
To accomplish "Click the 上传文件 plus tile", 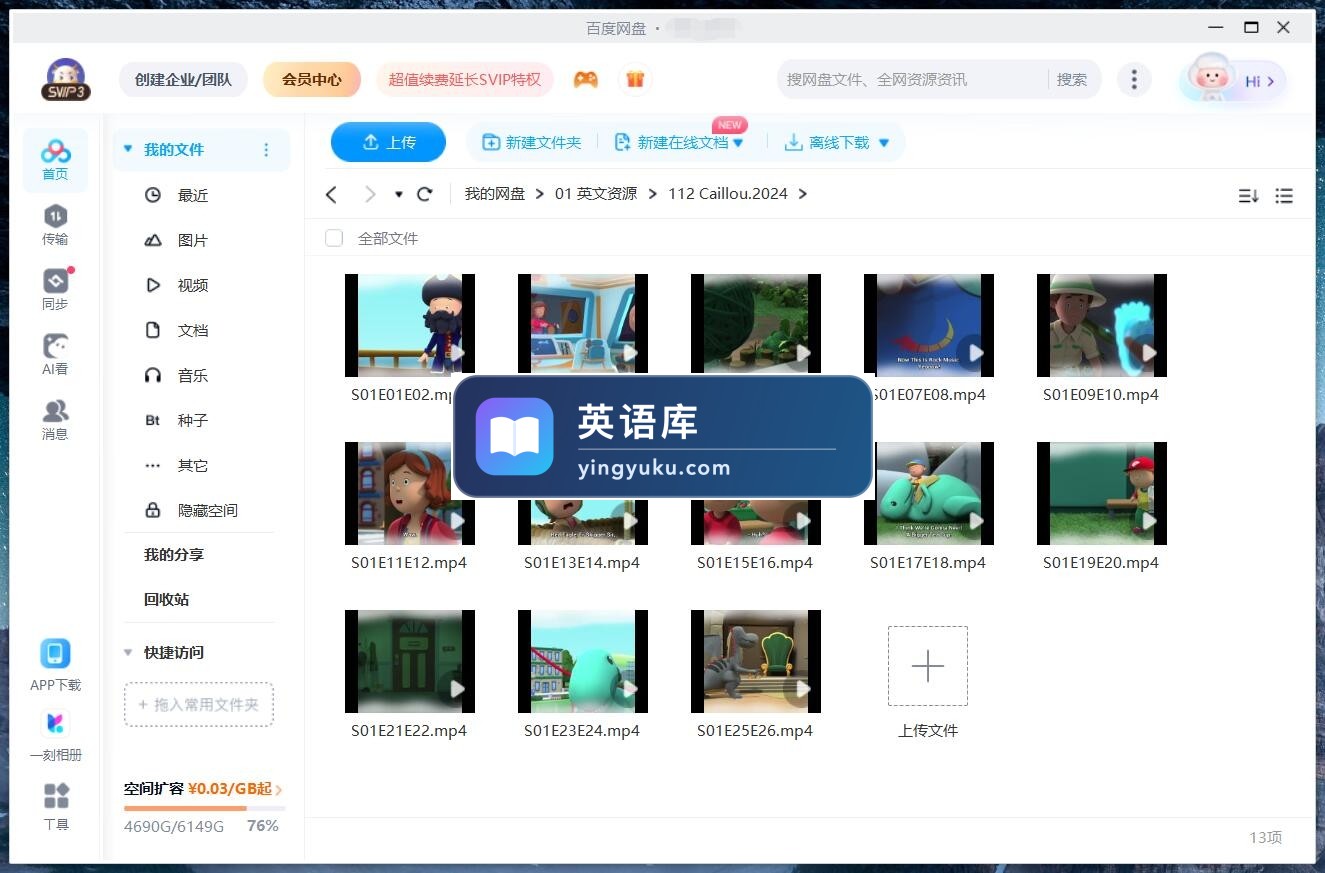I will pyautogui.click(x=928, y=666).
